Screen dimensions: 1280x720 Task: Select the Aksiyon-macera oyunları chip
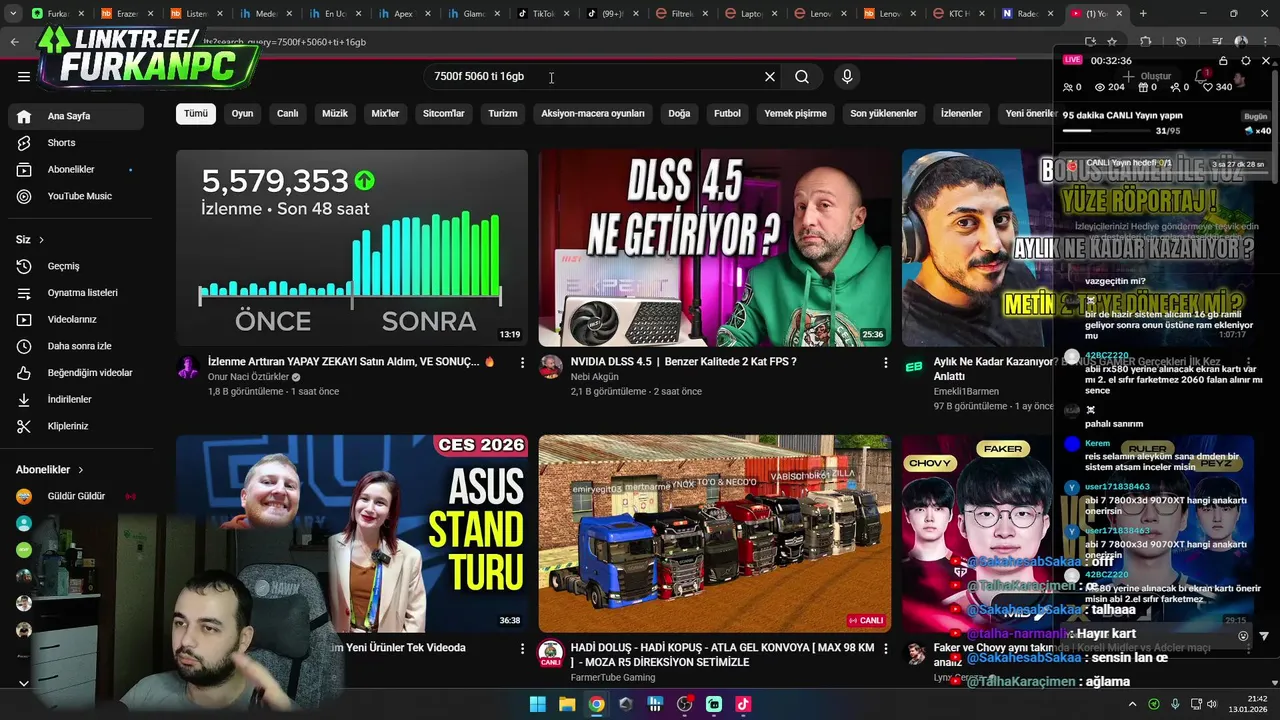(593, 113)
